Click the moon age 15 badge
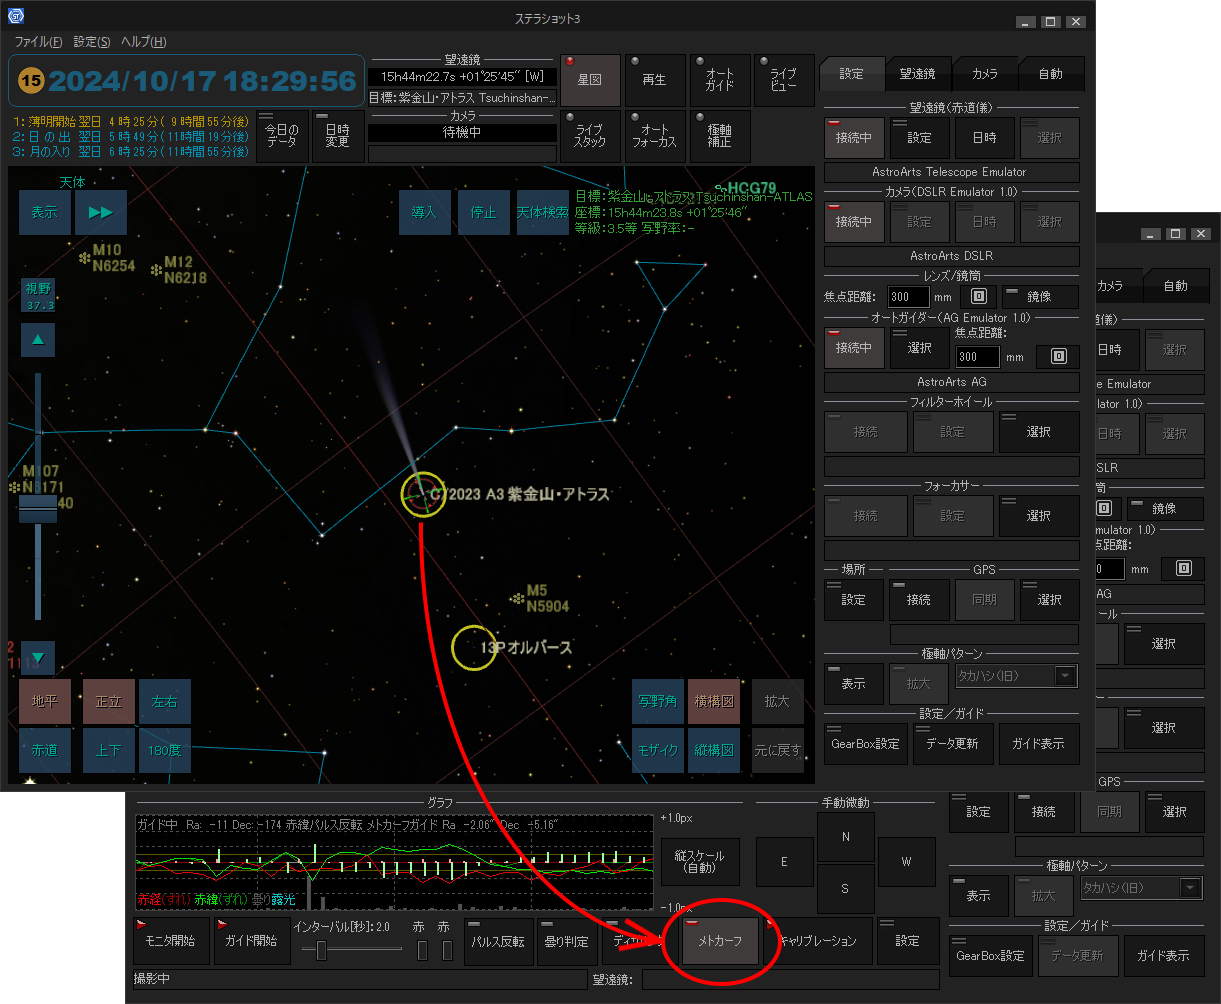Image resolution: width=1221 pixels, height=1004 pixels. tap(32, 81)
